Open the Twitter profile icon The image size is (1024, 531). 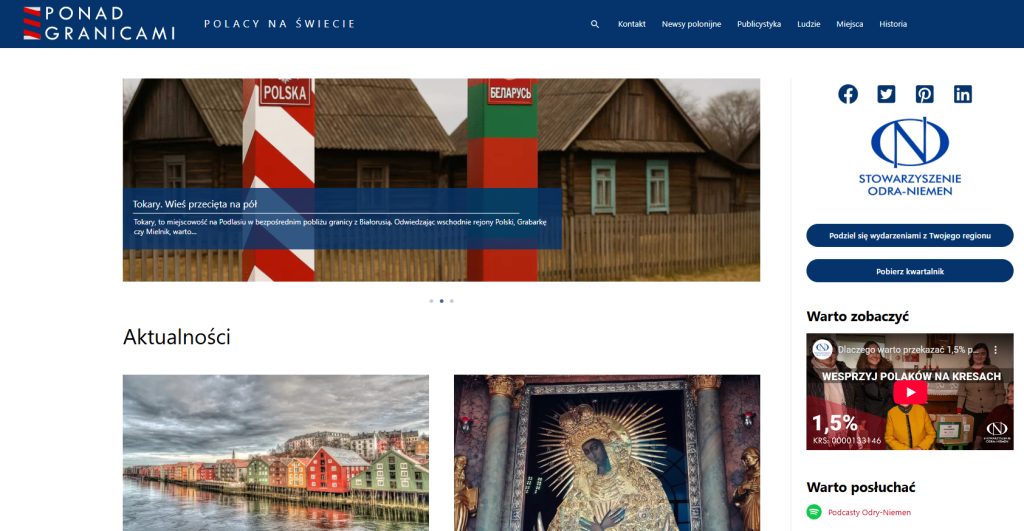[886, 94]
